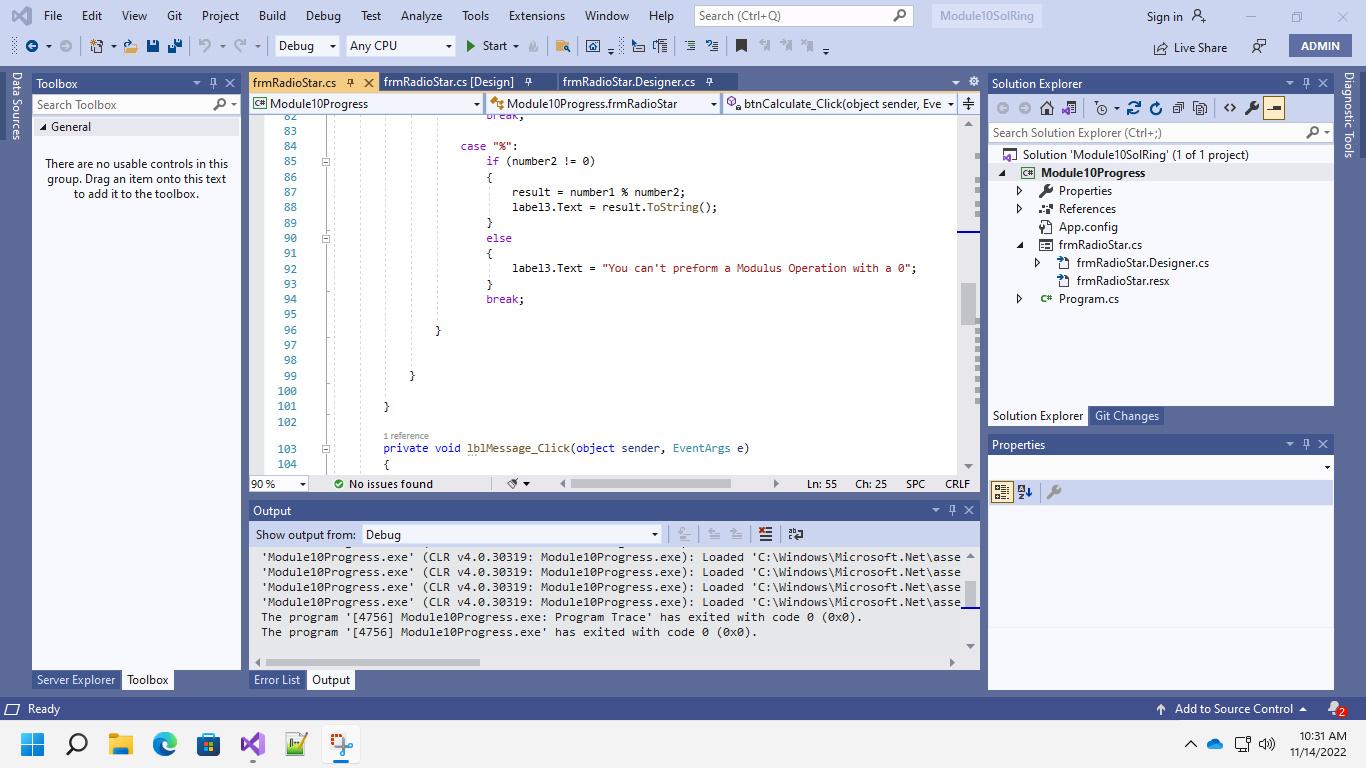
Task: Click Sign in at top right
Action: coord(1176,16)
